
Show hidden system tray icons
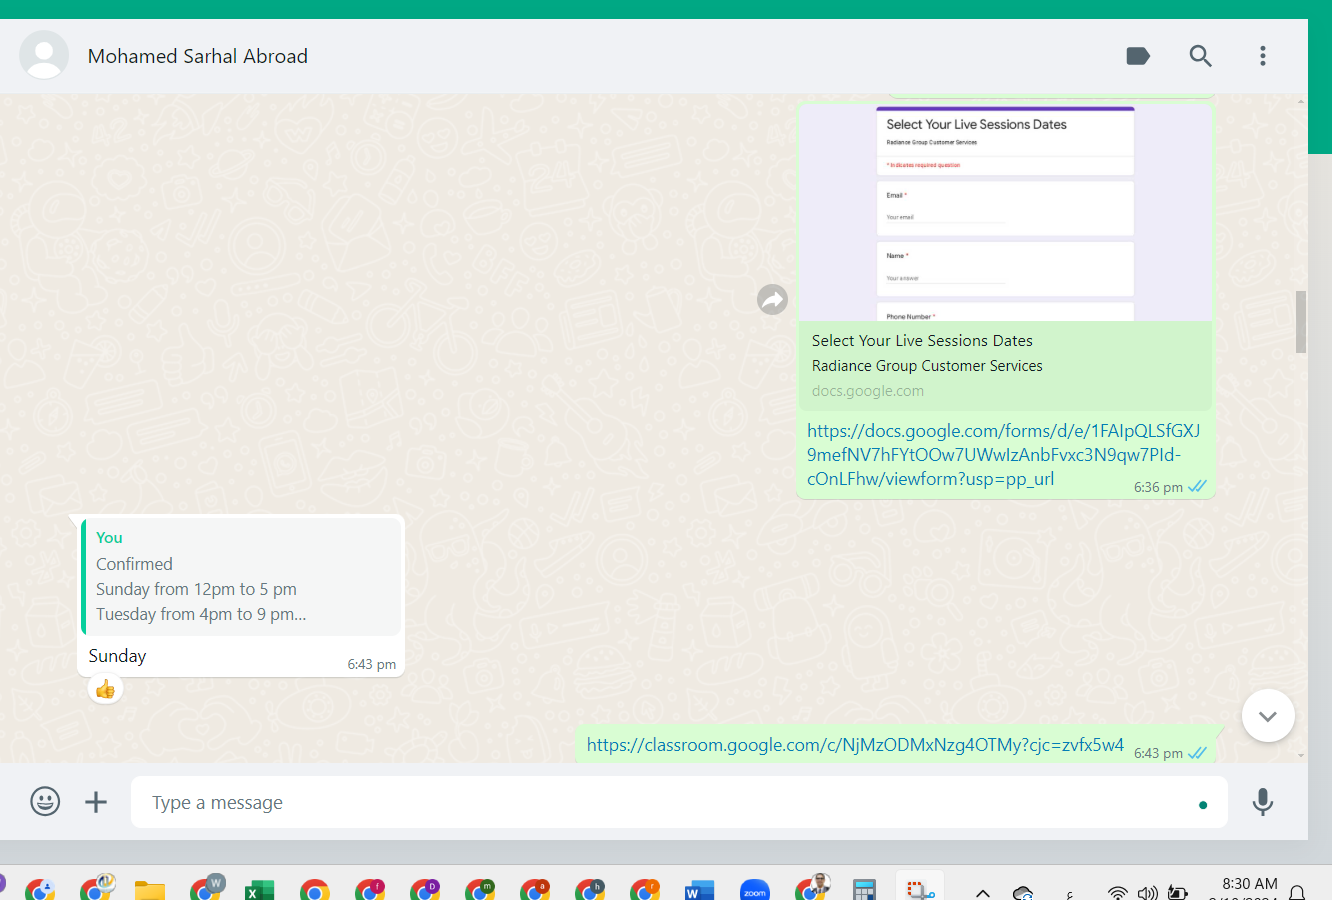coord(983,893)
